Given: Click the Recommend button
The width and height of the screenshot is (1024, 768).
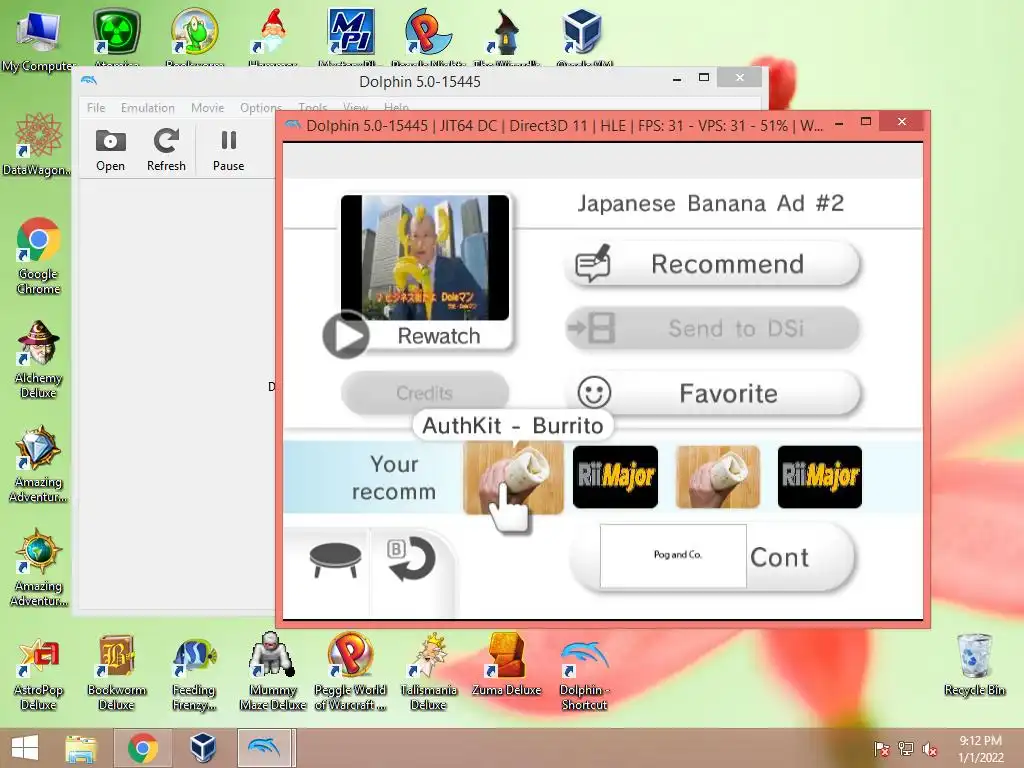Looking at the screenshot, I should pyautogui.click(x=712, y=264).
